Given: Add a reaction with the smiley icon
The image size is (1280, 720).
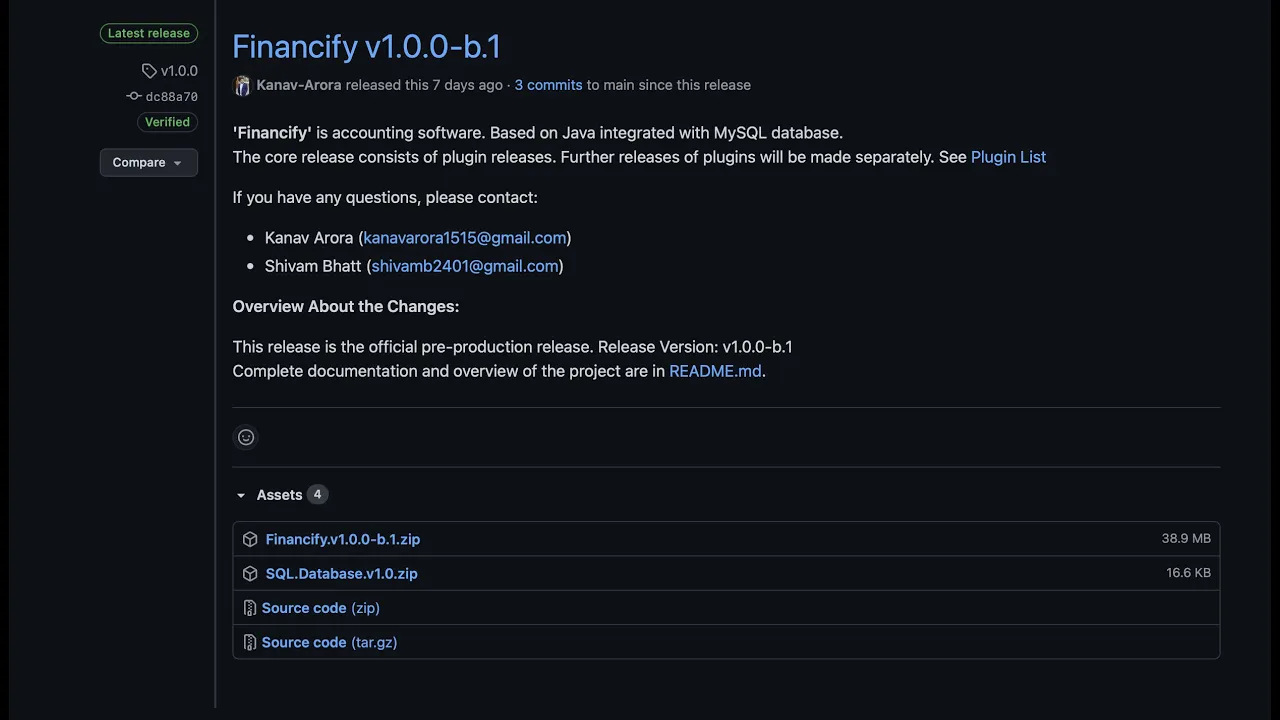Looking at the screenshot, I should pos(246,437).
